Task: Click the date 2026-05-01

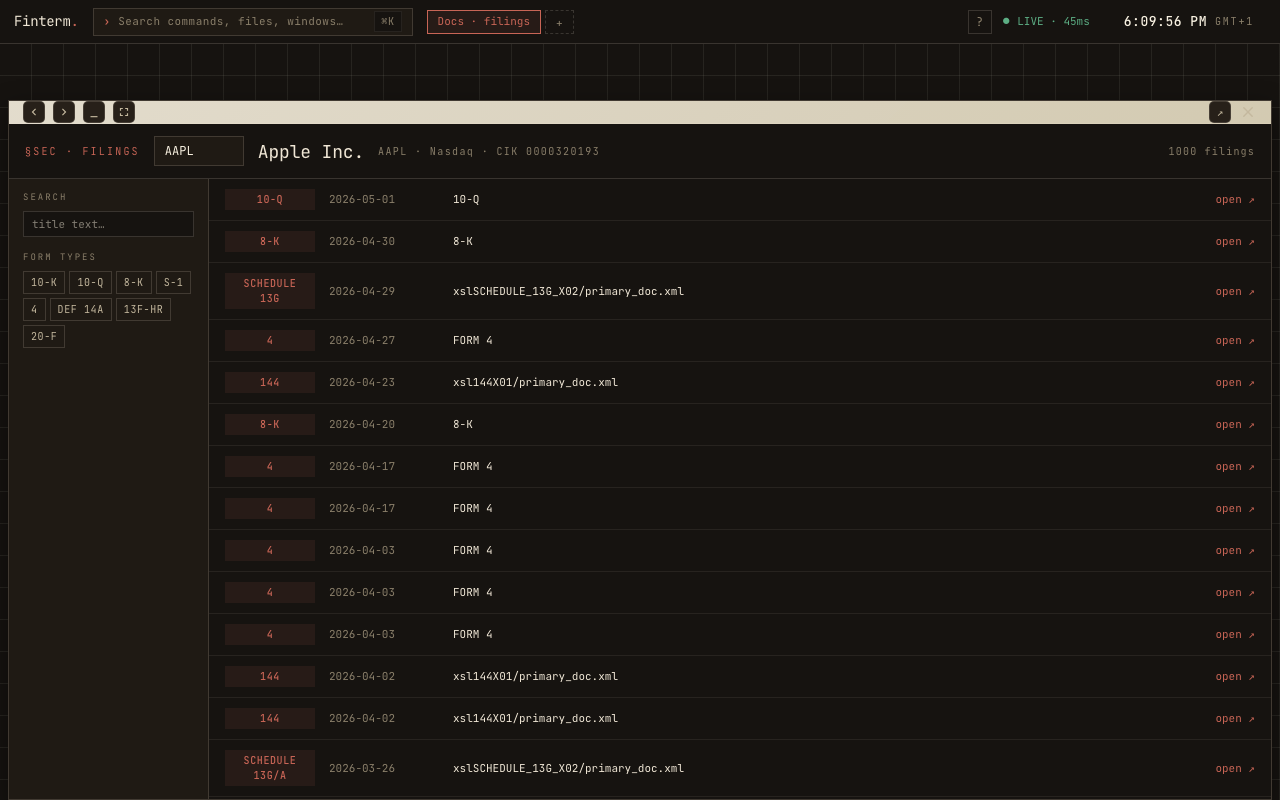Action: tap(362, 200)
